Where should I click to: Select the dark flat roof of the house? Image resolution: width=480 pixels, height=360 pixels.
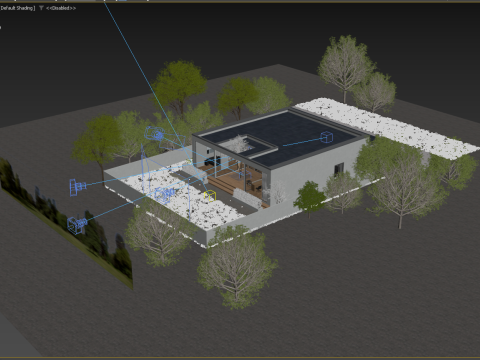tap(300, 133)
